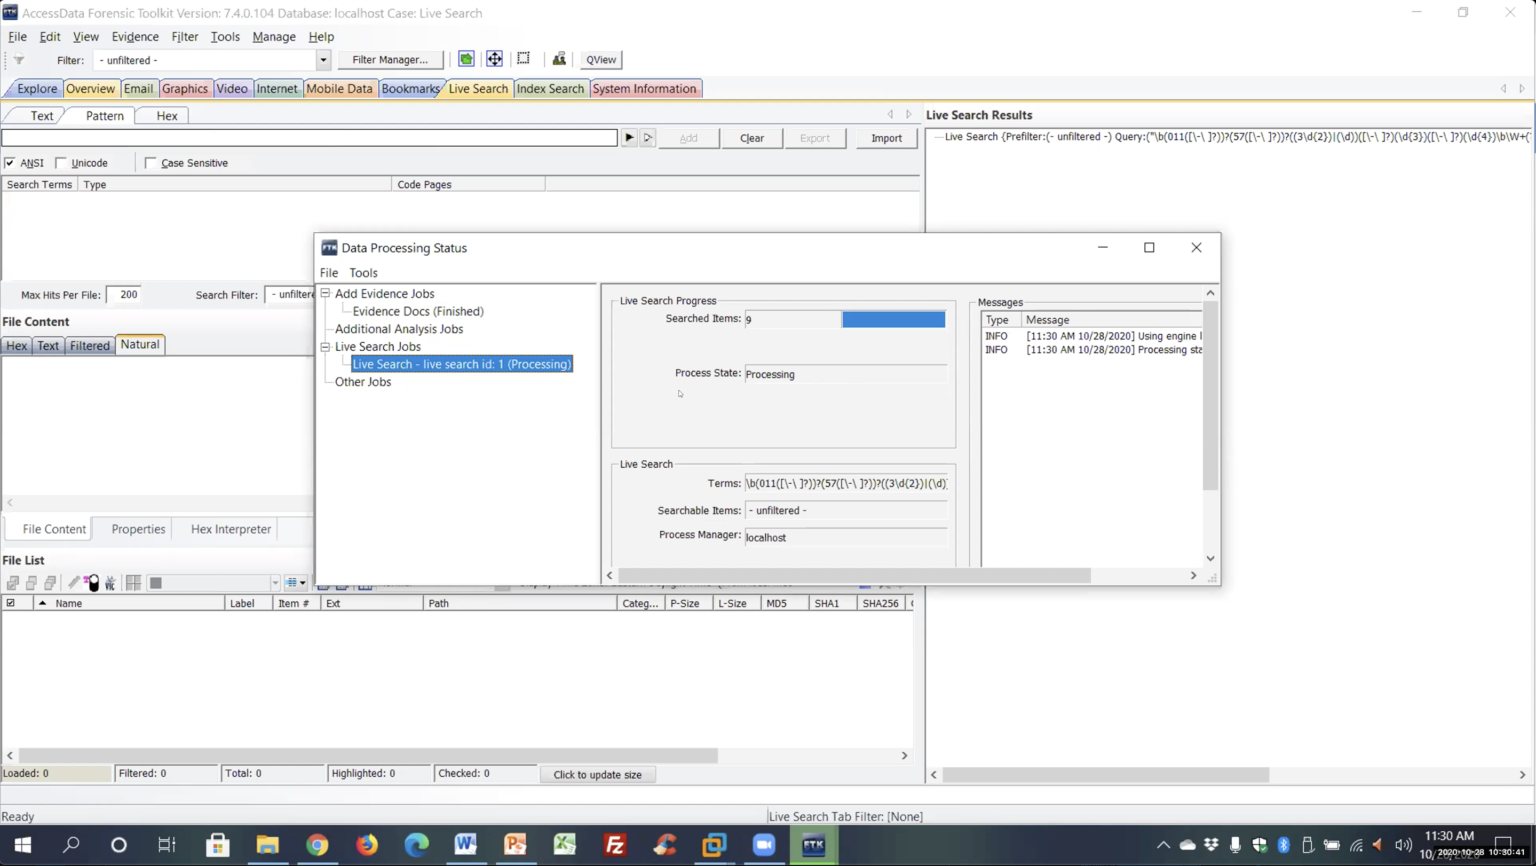Click the dotted selection rectangle toolbar icon
The image size is (1536, 866).
pyautogui.click(x=523, y=59)
